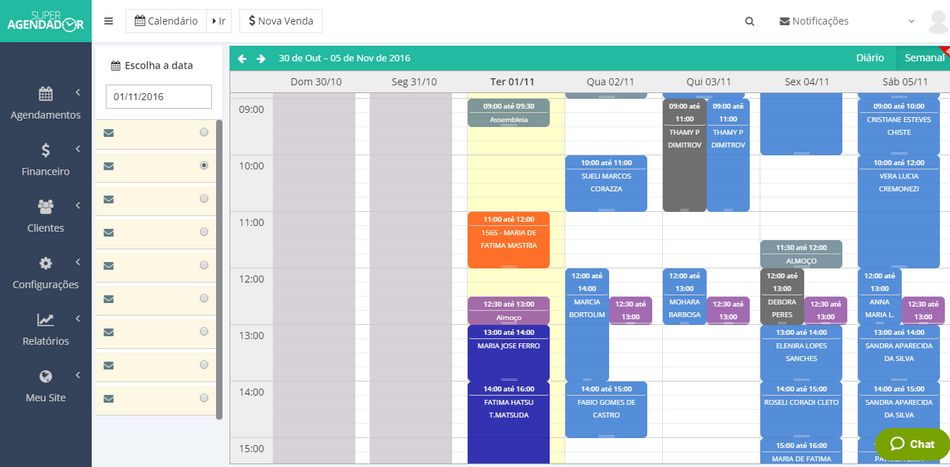Go to next week arrow
The width and height of the screenshot is (950, 467).
click(261, 58)
